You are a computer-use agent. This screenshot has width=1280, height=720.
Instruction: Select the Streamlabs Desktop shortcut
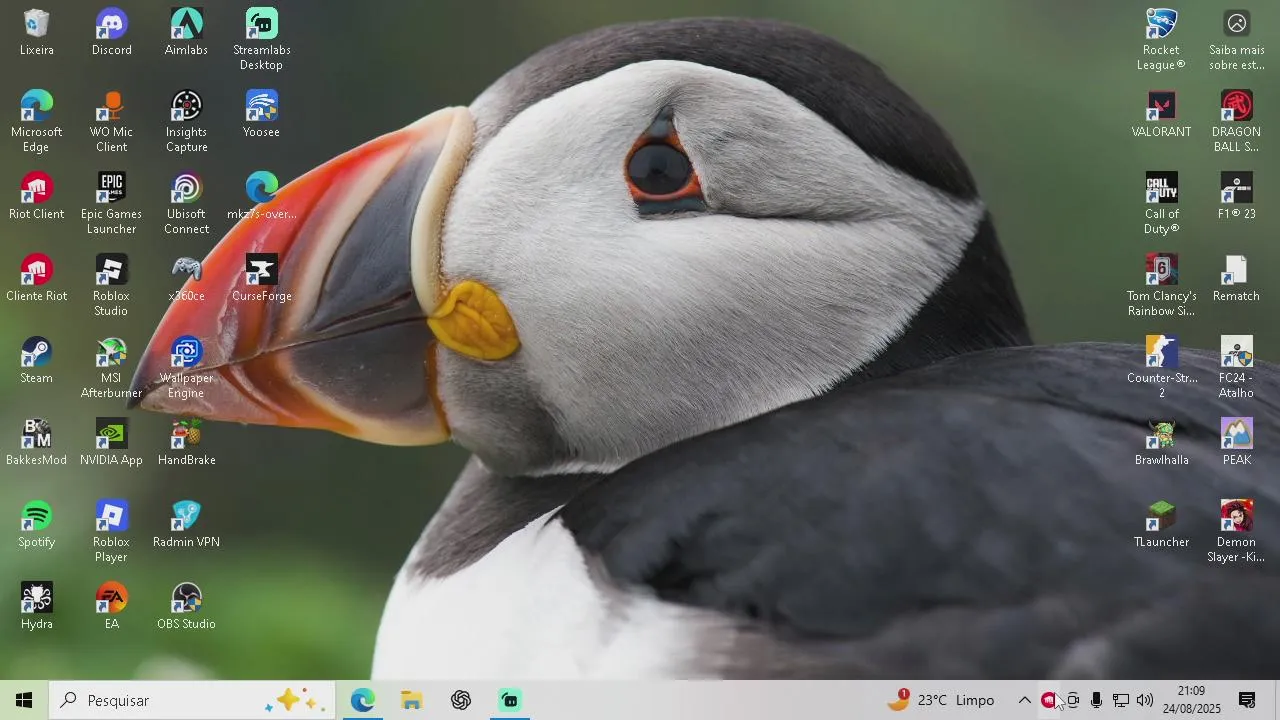pos(261,39)
